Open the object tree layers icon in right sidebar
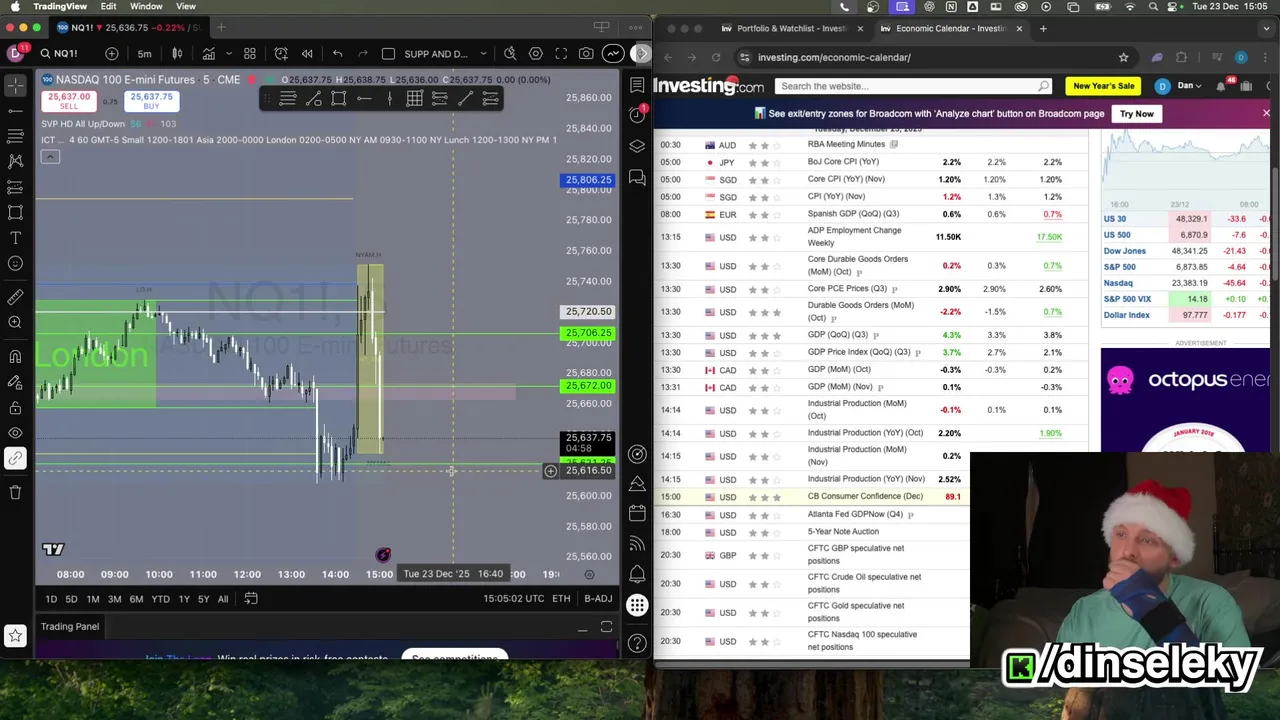The width and height of the screenshot is (1280, 720). (637, 146)
